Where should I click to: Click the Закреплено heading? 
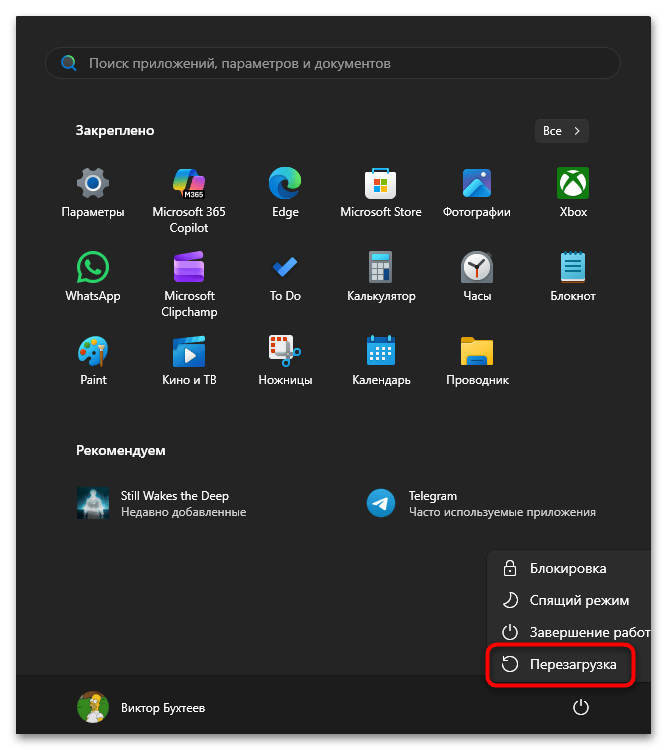click(x=115, y=131)
